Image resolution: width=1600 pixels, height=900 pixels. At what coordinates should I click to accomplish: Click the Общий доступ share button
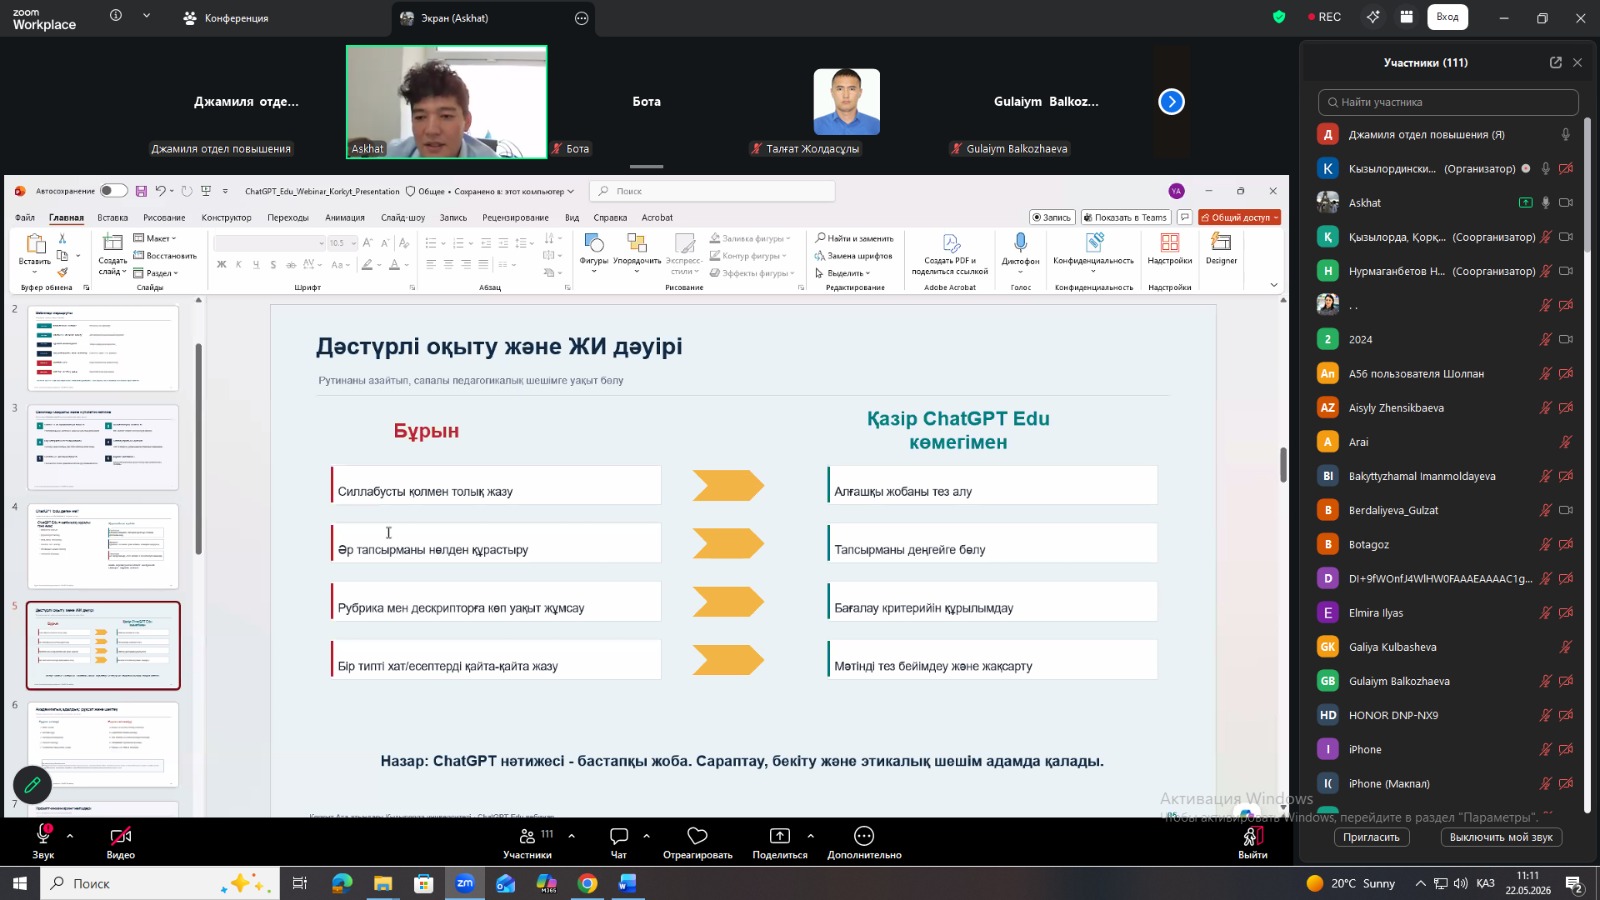(x=1240, y=217)
